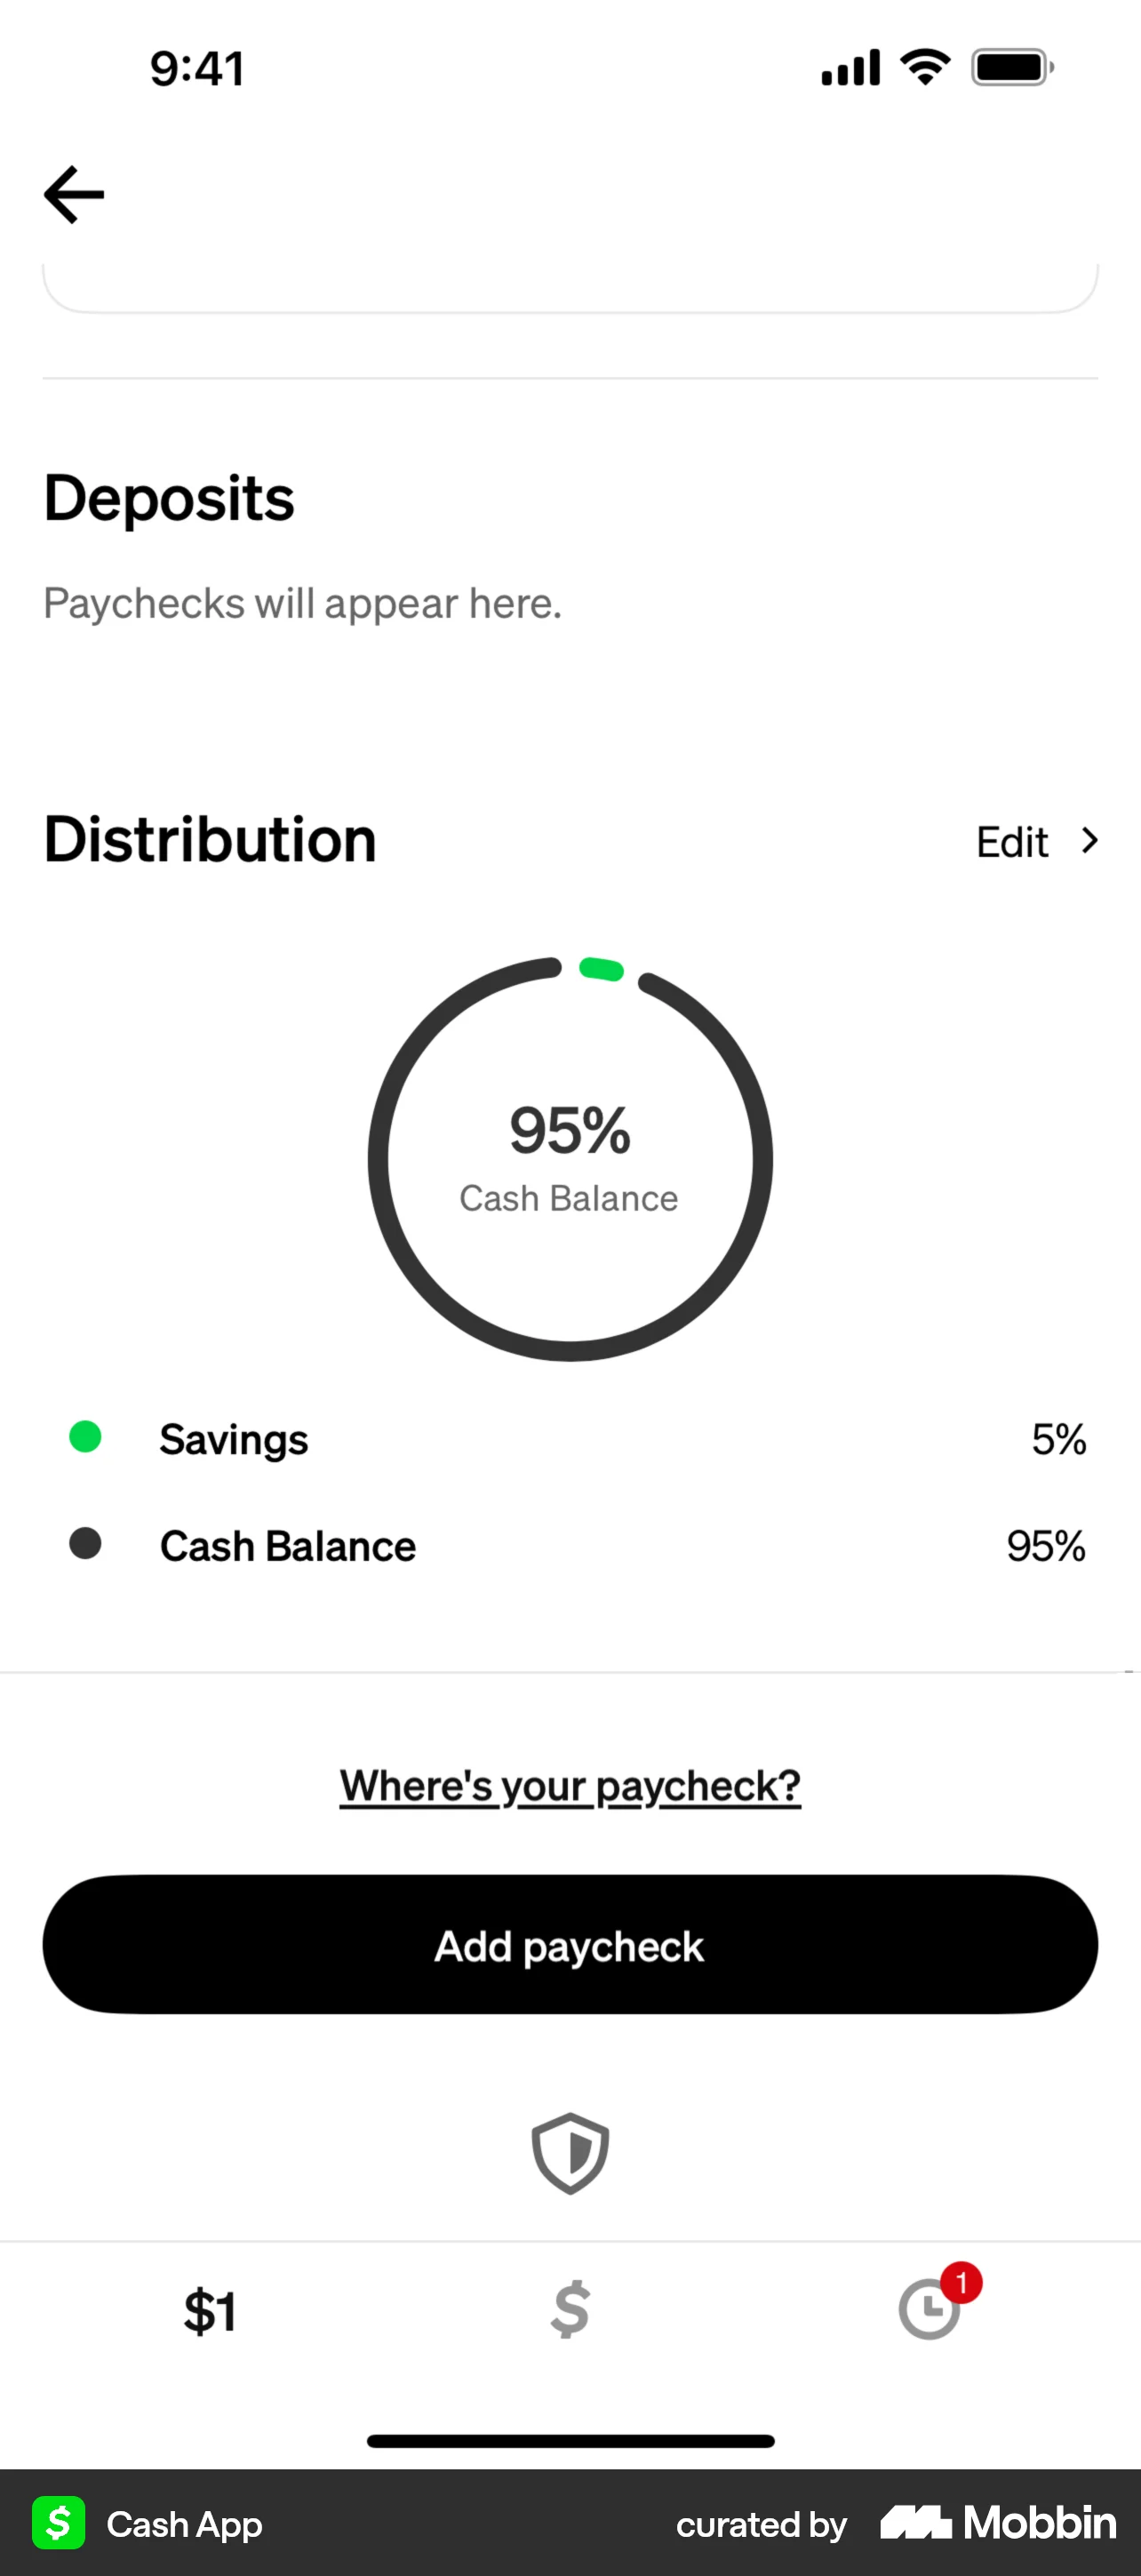Tap the Savings 5% row
The height and width of the screenshot is (2576, 1141).
(x=569, y=1438)
